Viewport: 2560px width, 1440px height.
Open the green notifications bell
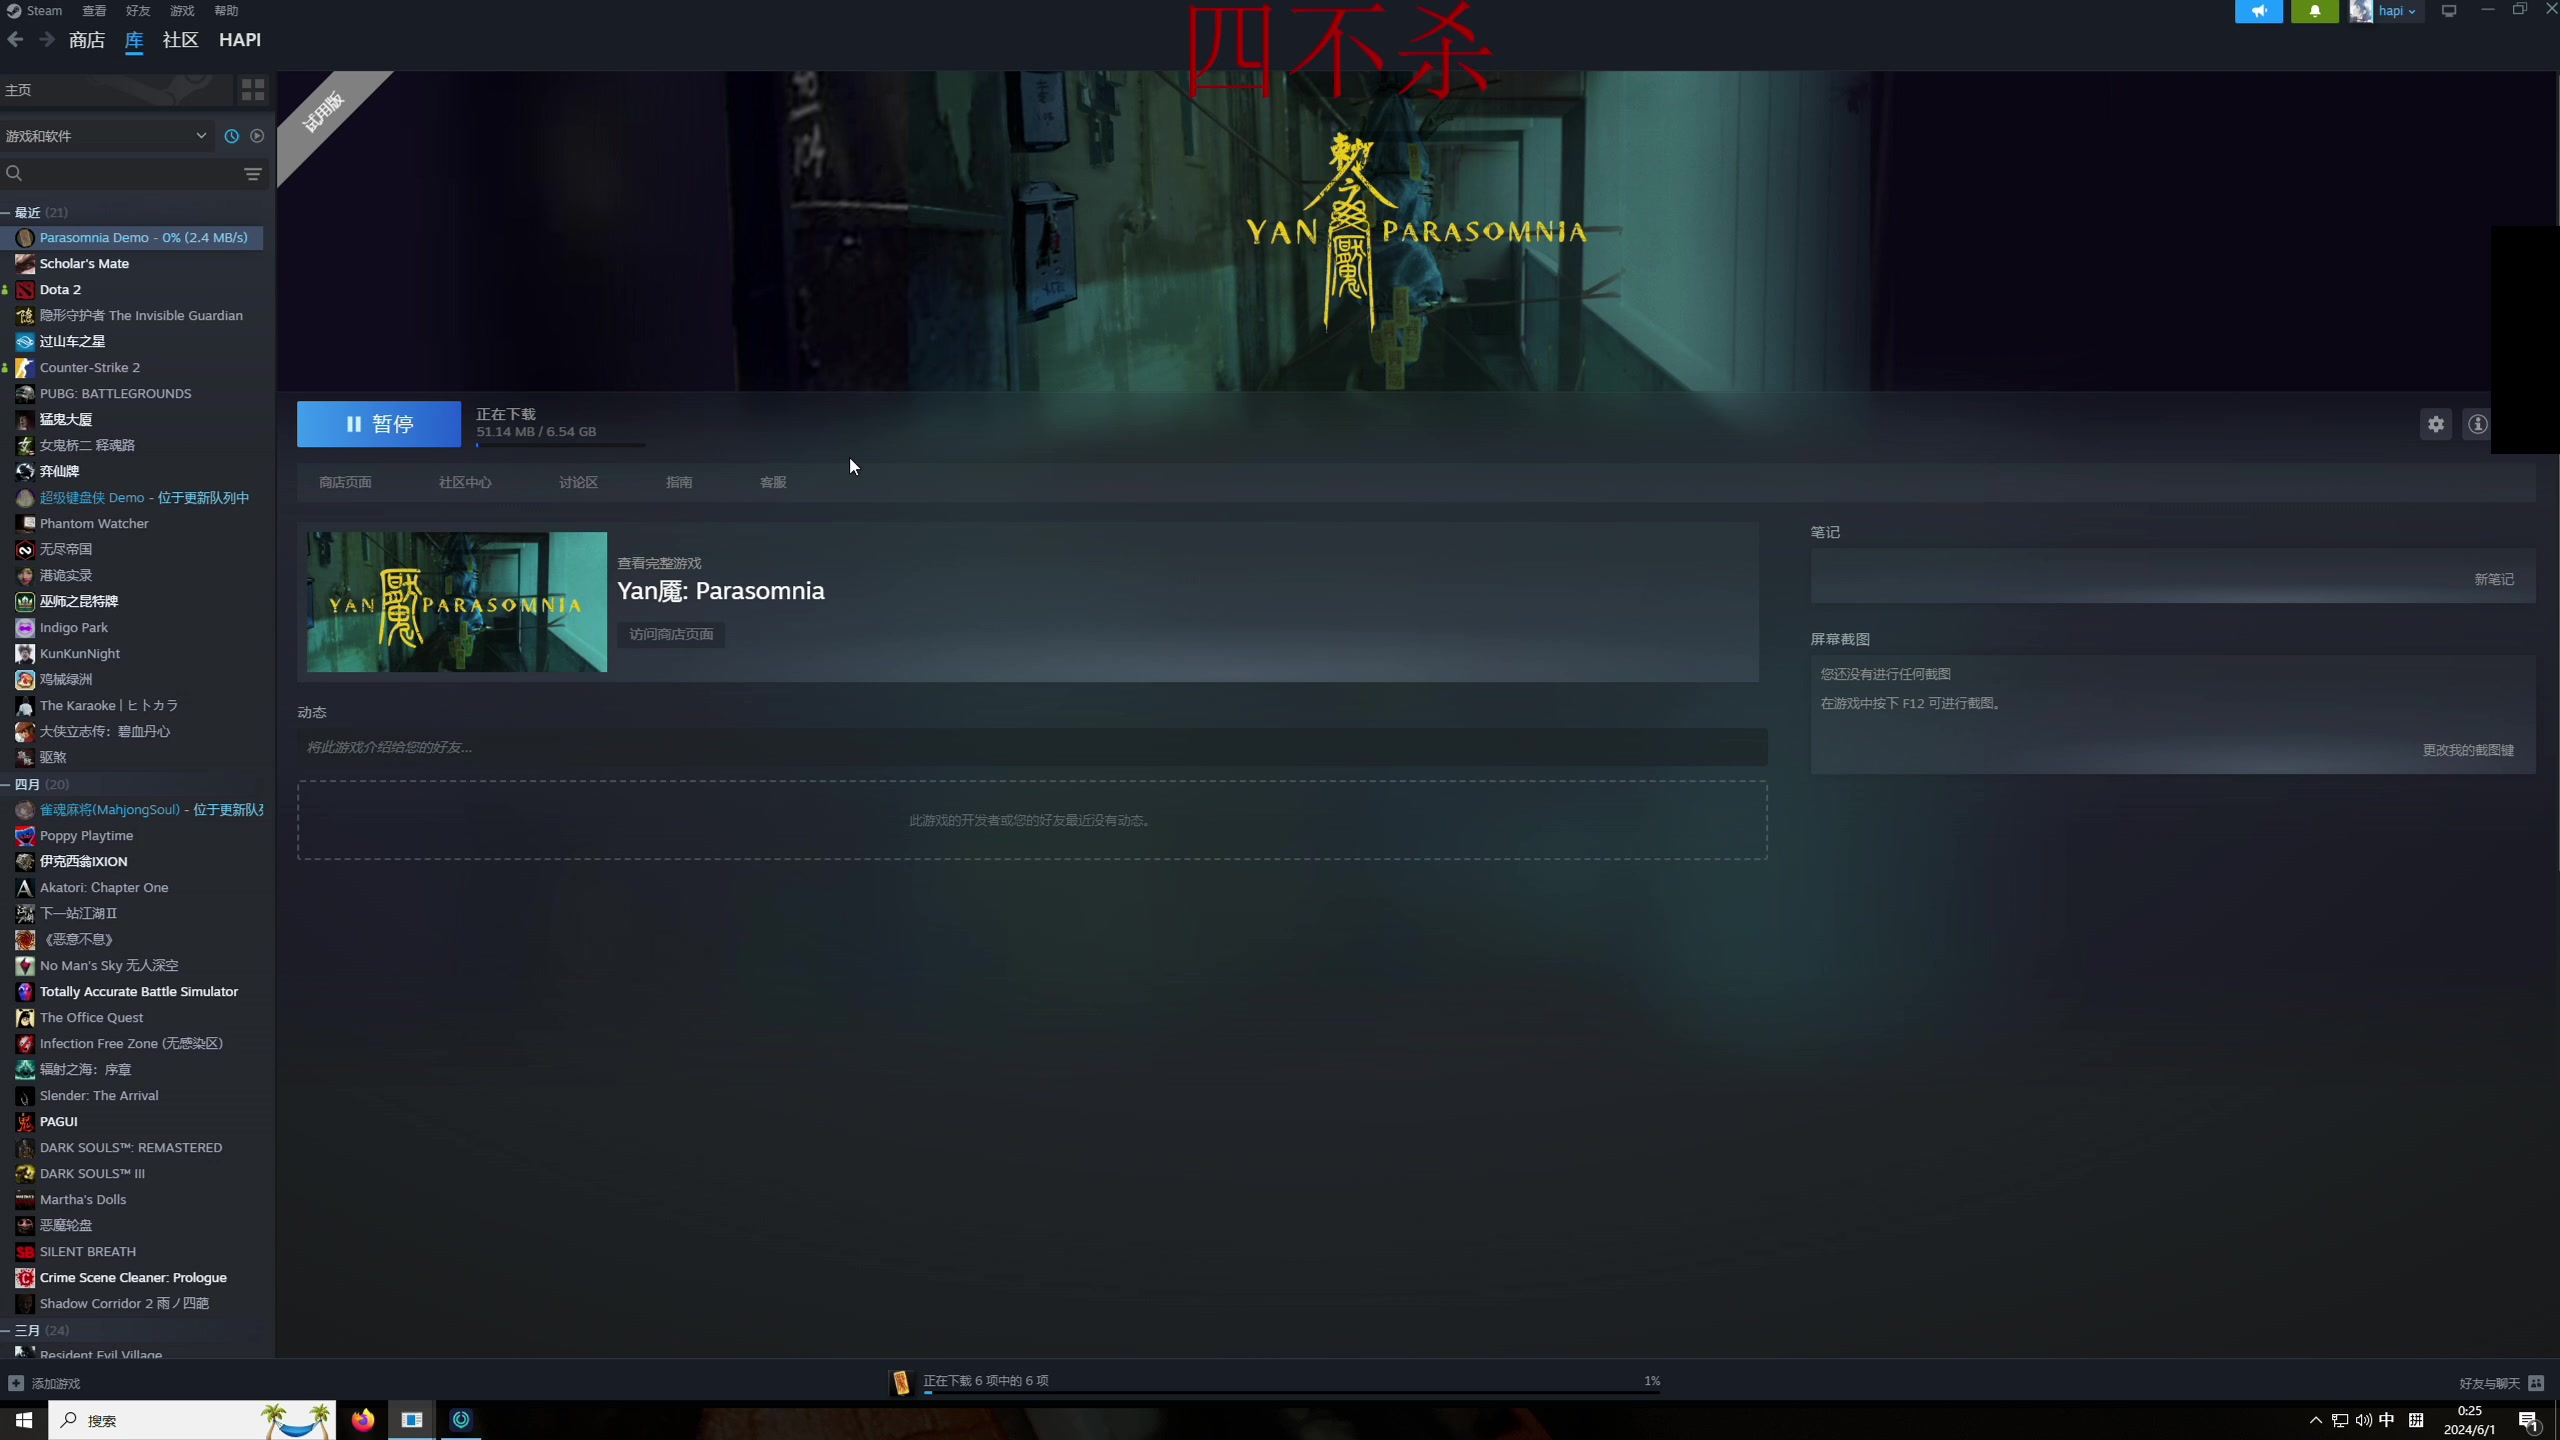click(x=2314, y=11)
